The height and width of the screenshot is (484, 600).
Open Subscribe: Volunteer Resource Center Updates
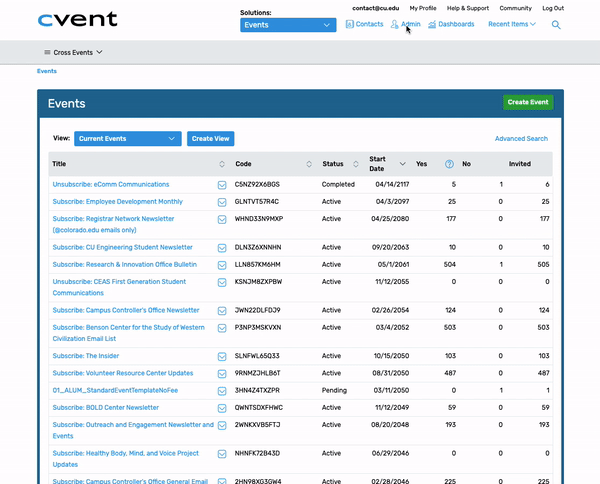pyautogui.click(x=123, y=373)
